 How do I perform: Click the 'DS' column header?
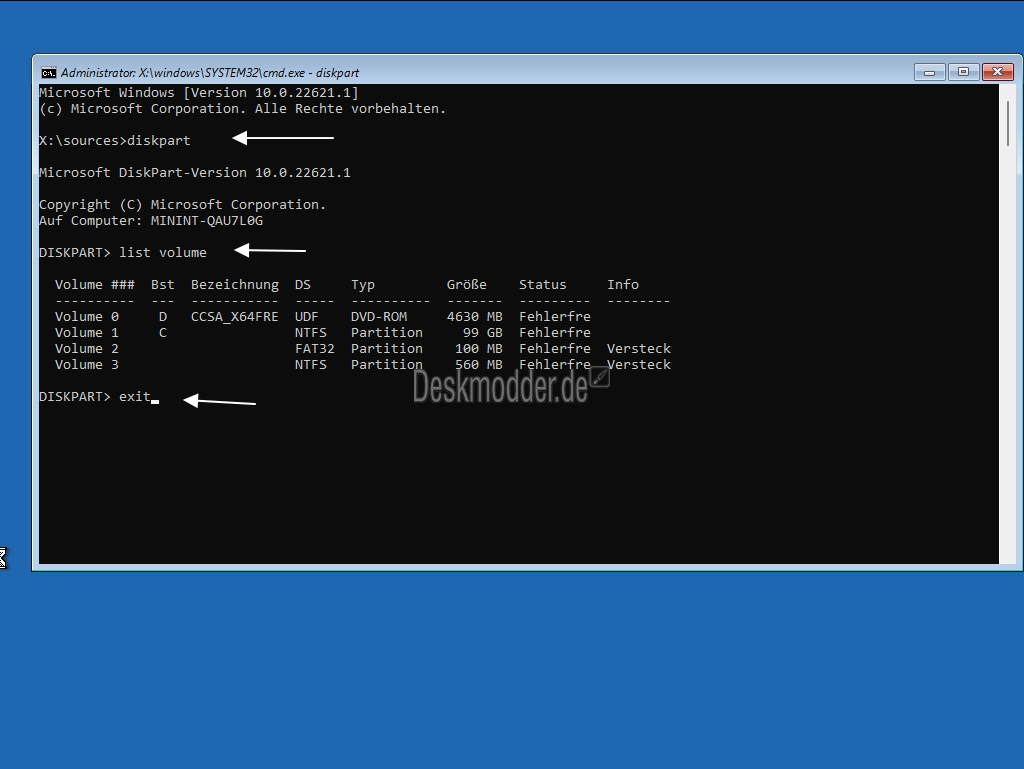(302, 285)
